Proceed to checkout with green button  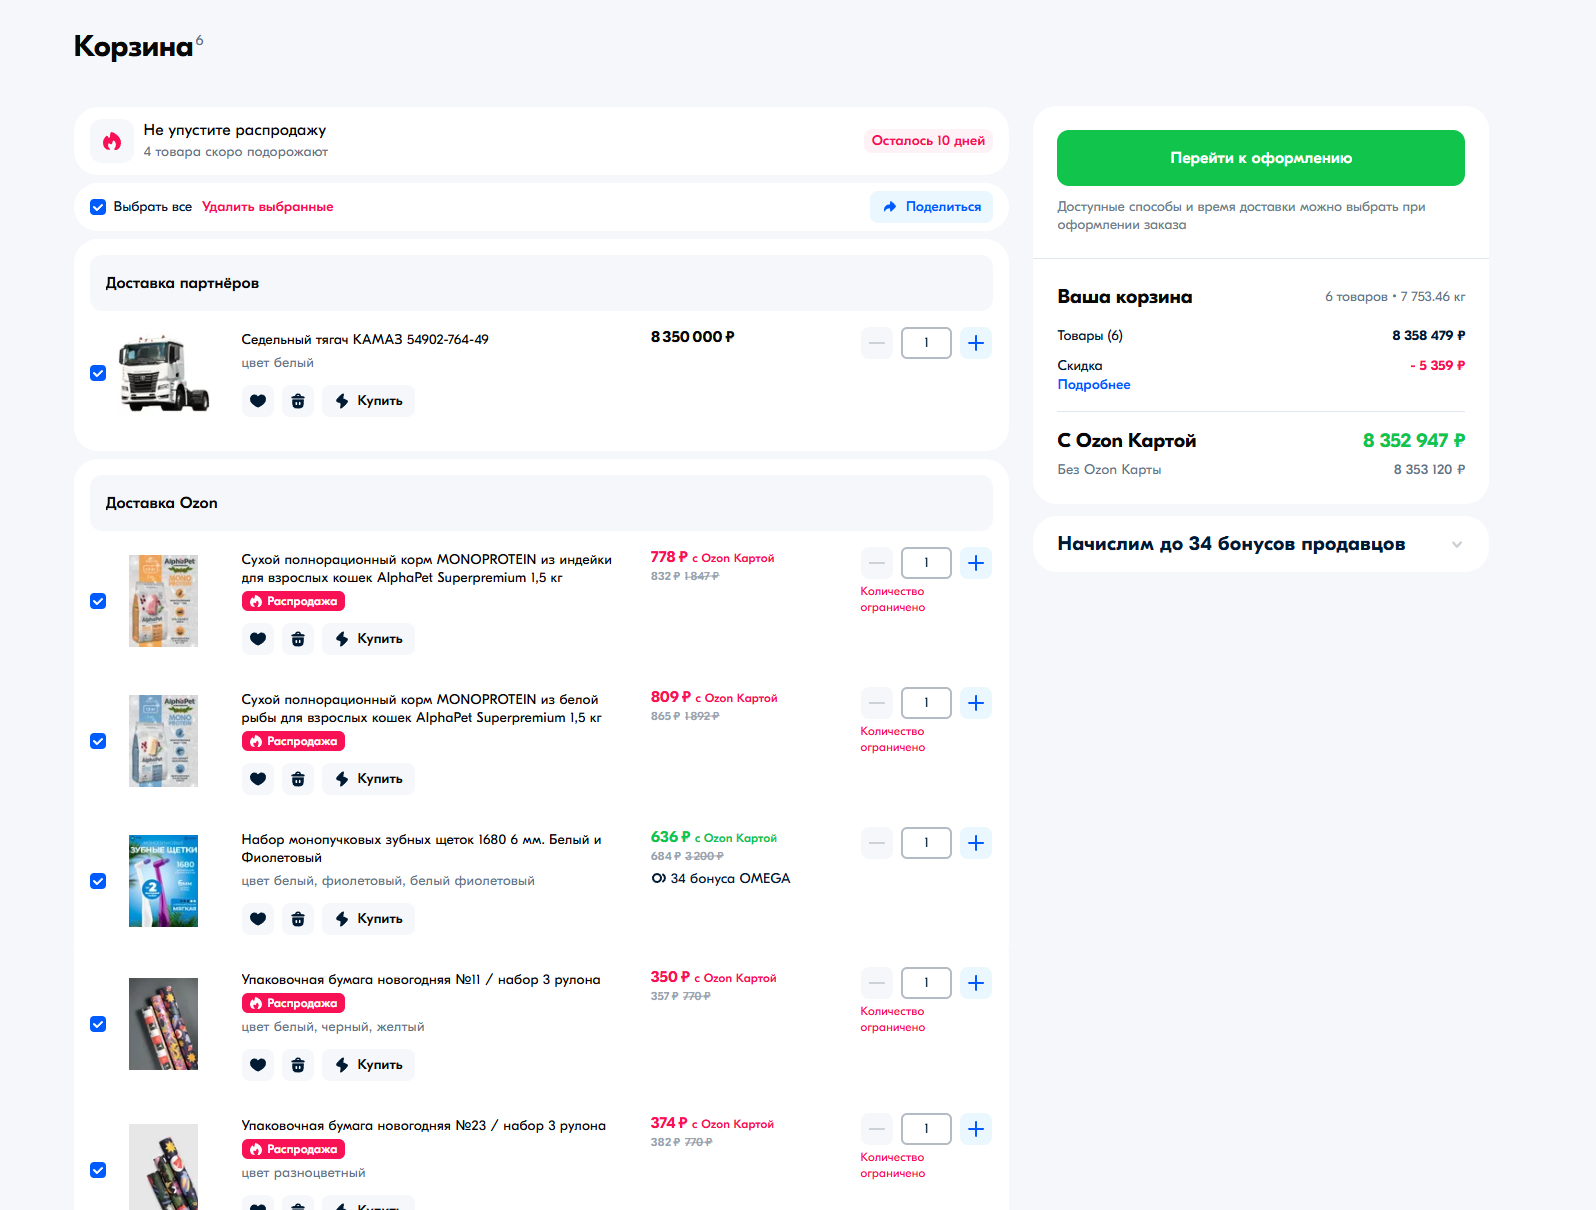click(x=1261, y=158)
